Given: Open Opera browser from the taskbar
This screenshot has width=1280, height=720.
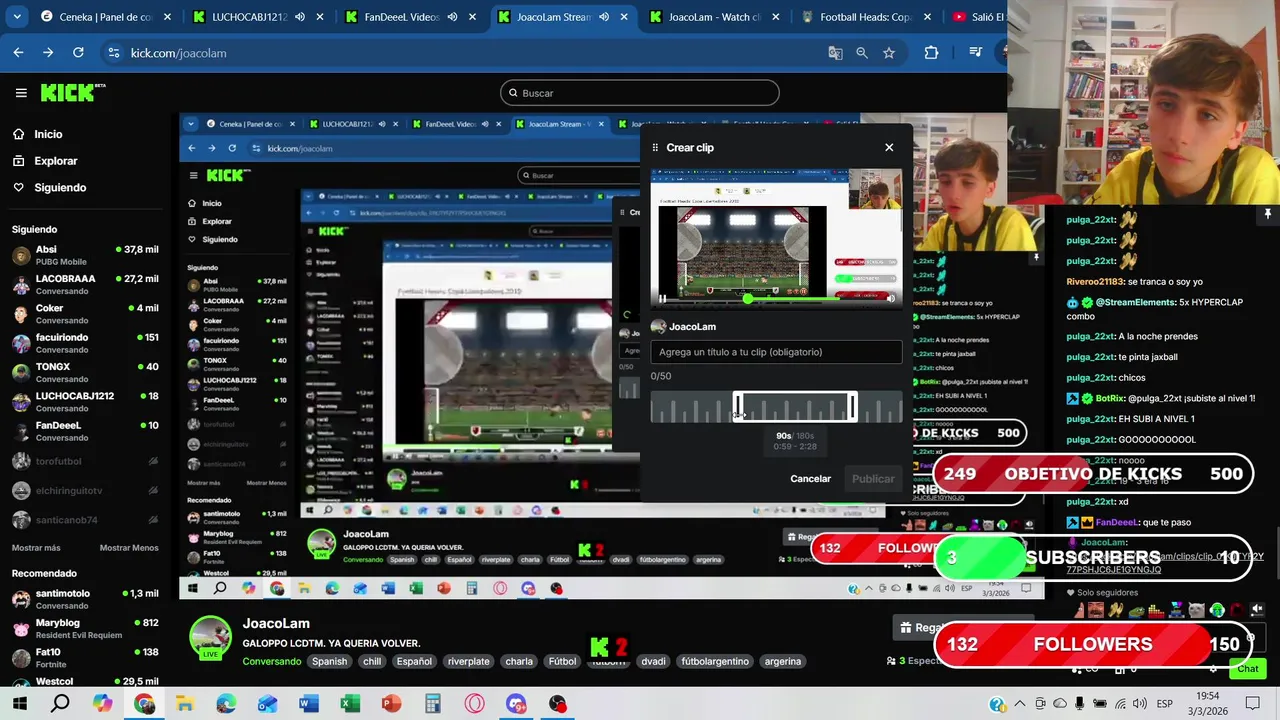Looking at the screenshot, I should click(474, 704).
